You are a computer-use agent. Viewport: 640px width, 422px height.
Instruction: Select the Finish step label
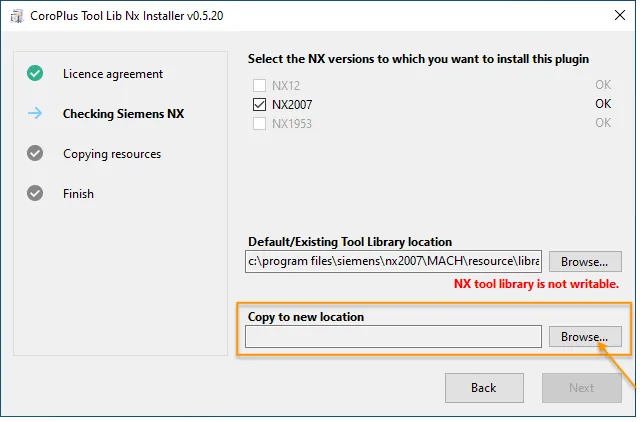tap(78, 193)
